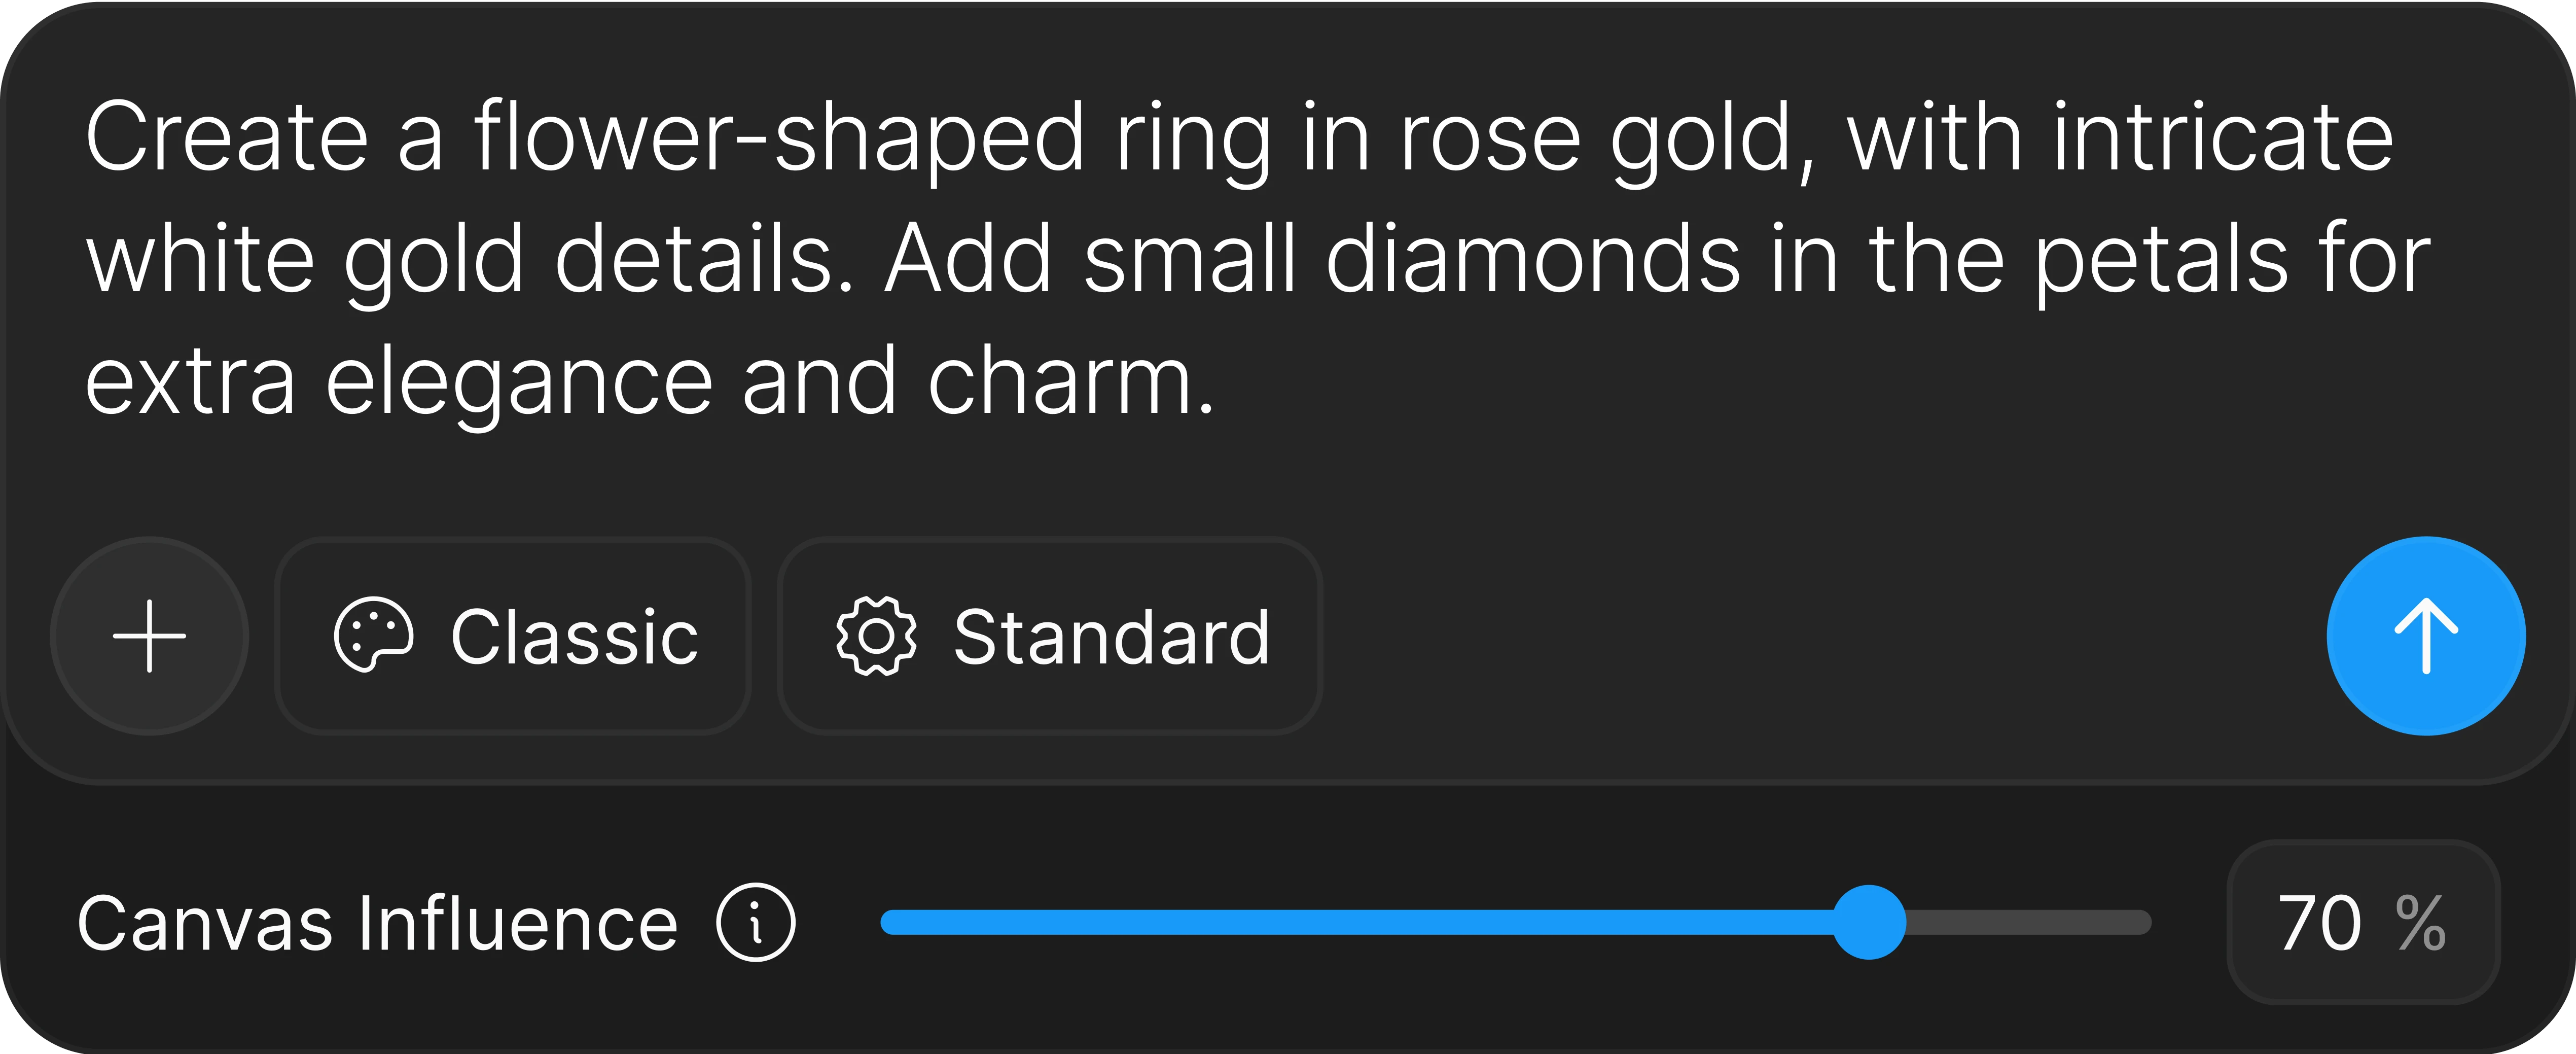Click the "Classic" label text
The height and width of the screenshot is (1054, 2576).
[x=574, y=636]
